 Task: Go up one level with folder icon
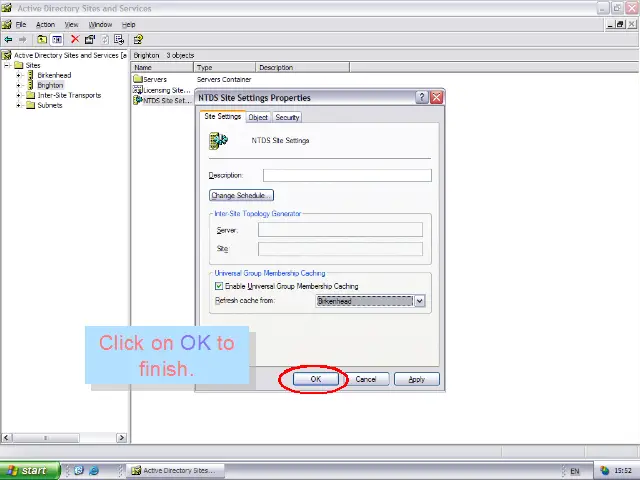pos(42,40)
